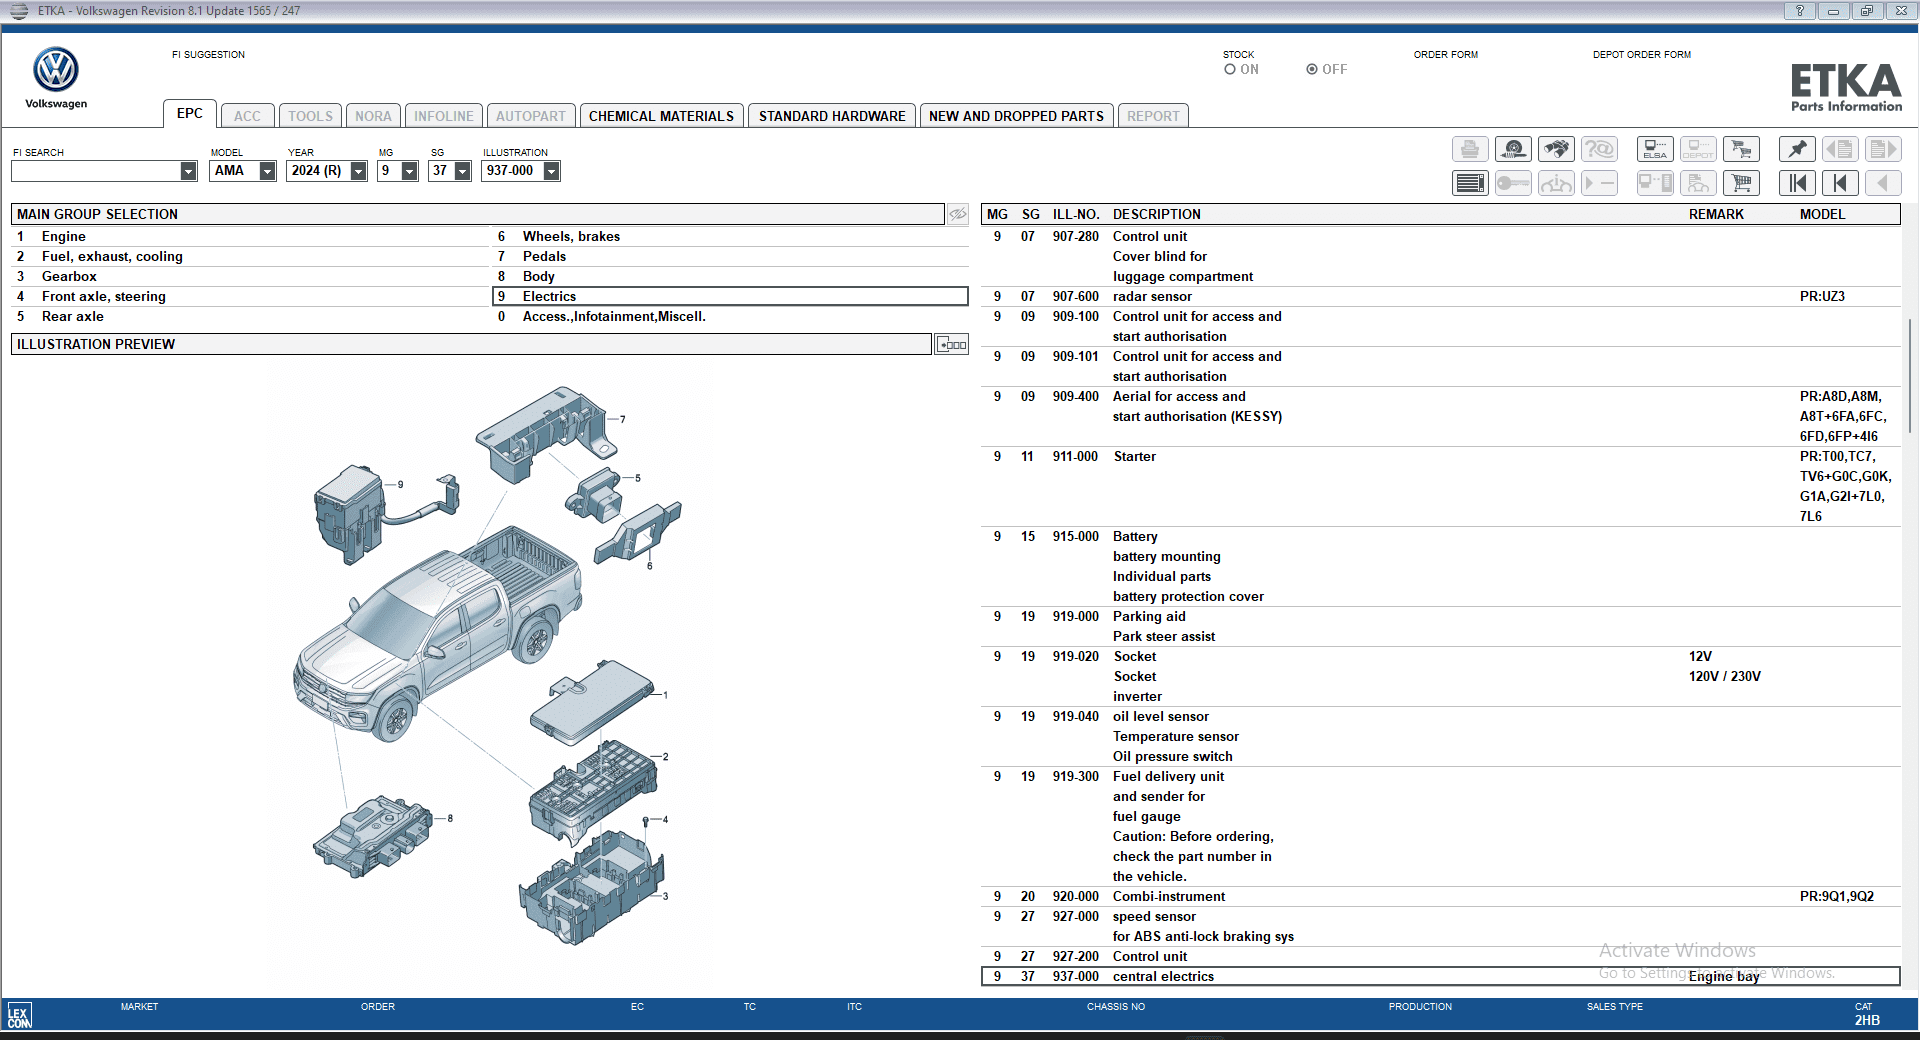1920x1040 pixels.
Task: Open the Standard Hardware tab
Action: pyautogui.click(x=831, y=116)
